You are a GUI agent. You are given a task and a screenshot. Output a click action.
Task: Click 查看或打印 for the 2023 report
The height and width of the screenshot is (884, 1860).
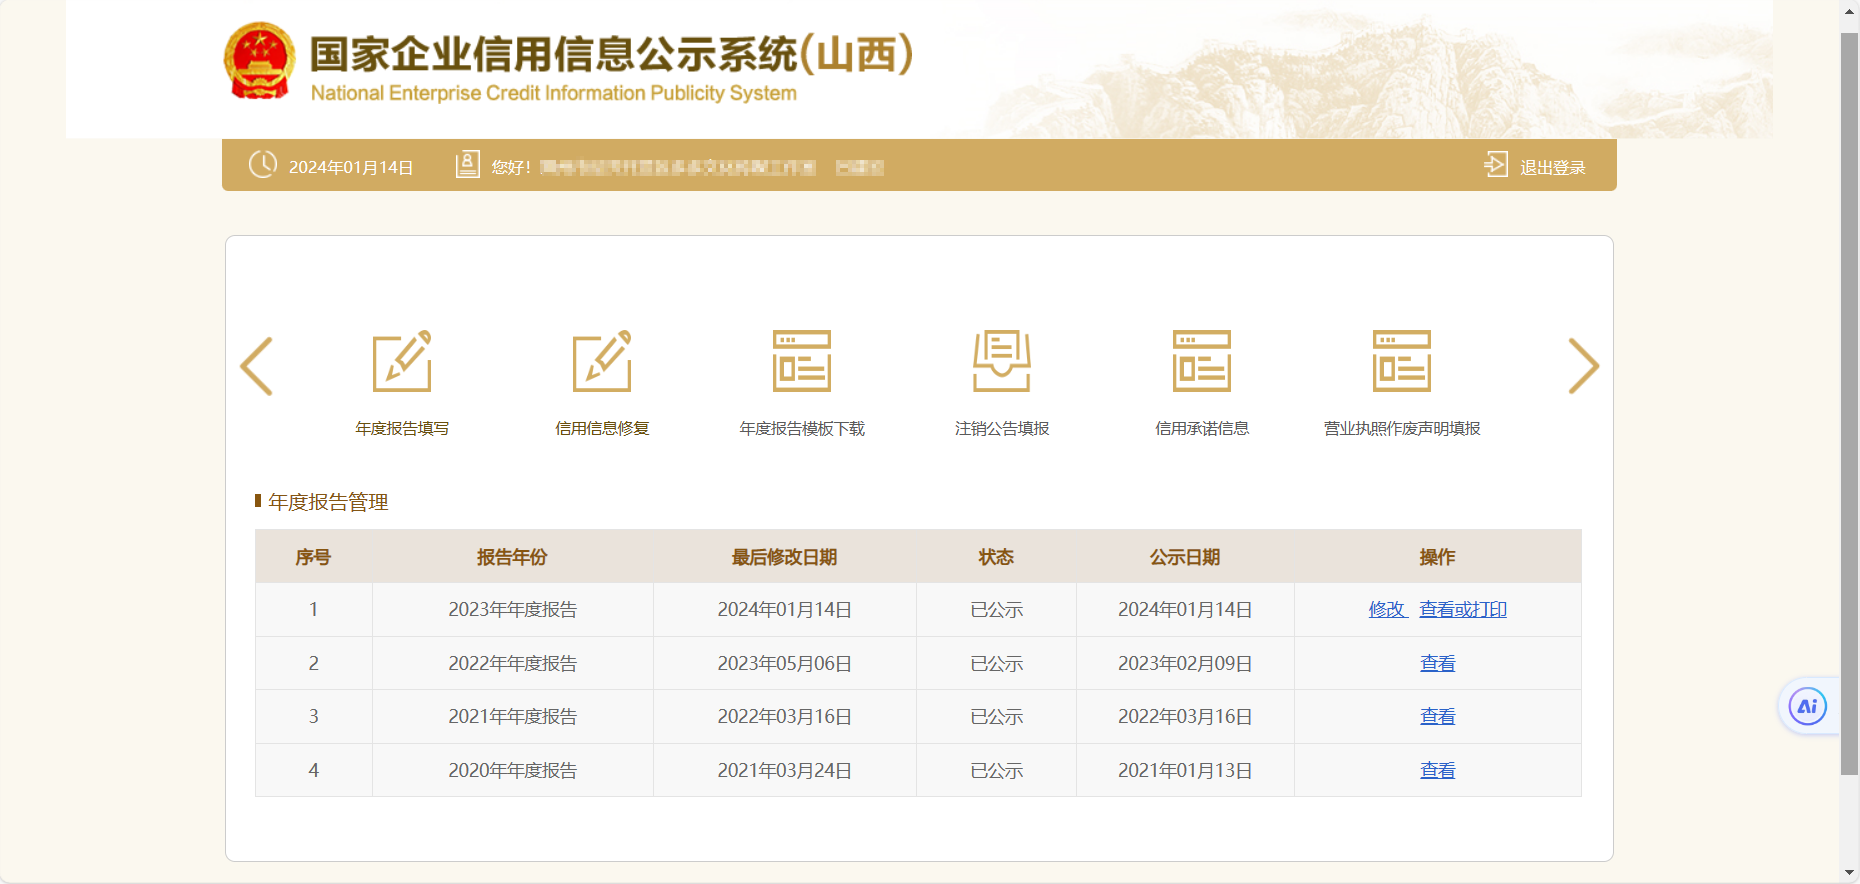(x=1463, y=609)
